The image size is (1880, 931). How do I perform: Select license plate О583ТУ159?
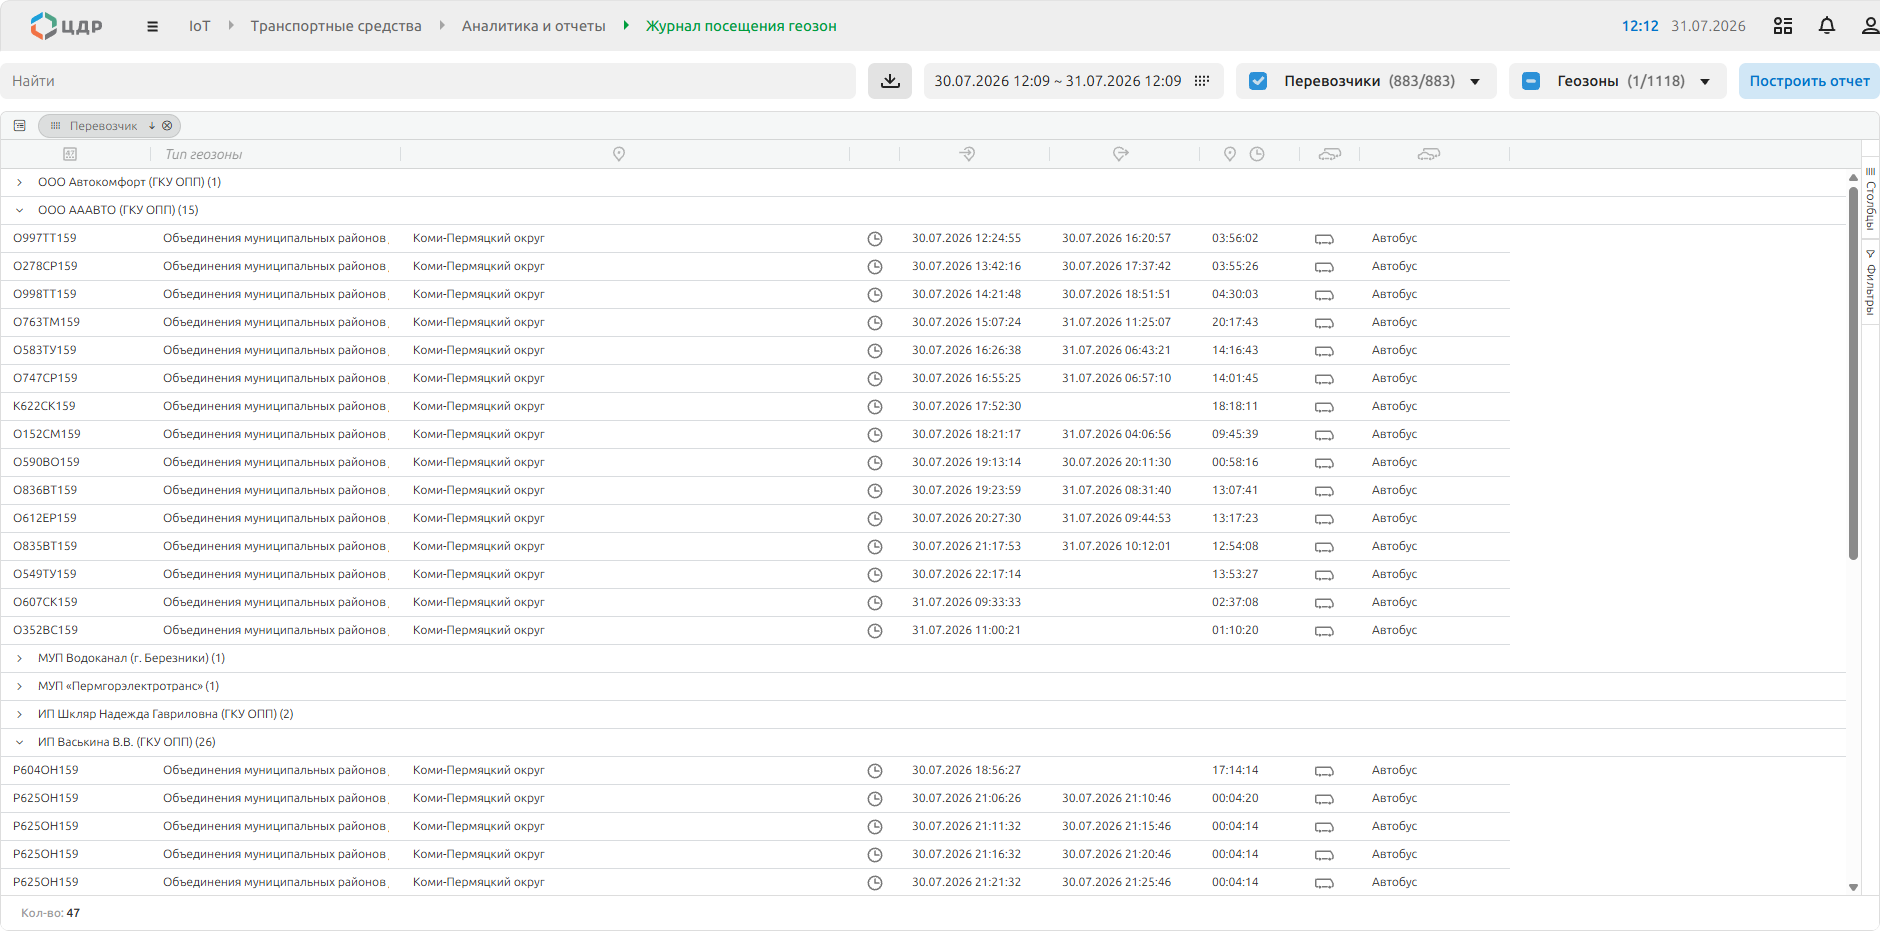(x=45, y=350)
